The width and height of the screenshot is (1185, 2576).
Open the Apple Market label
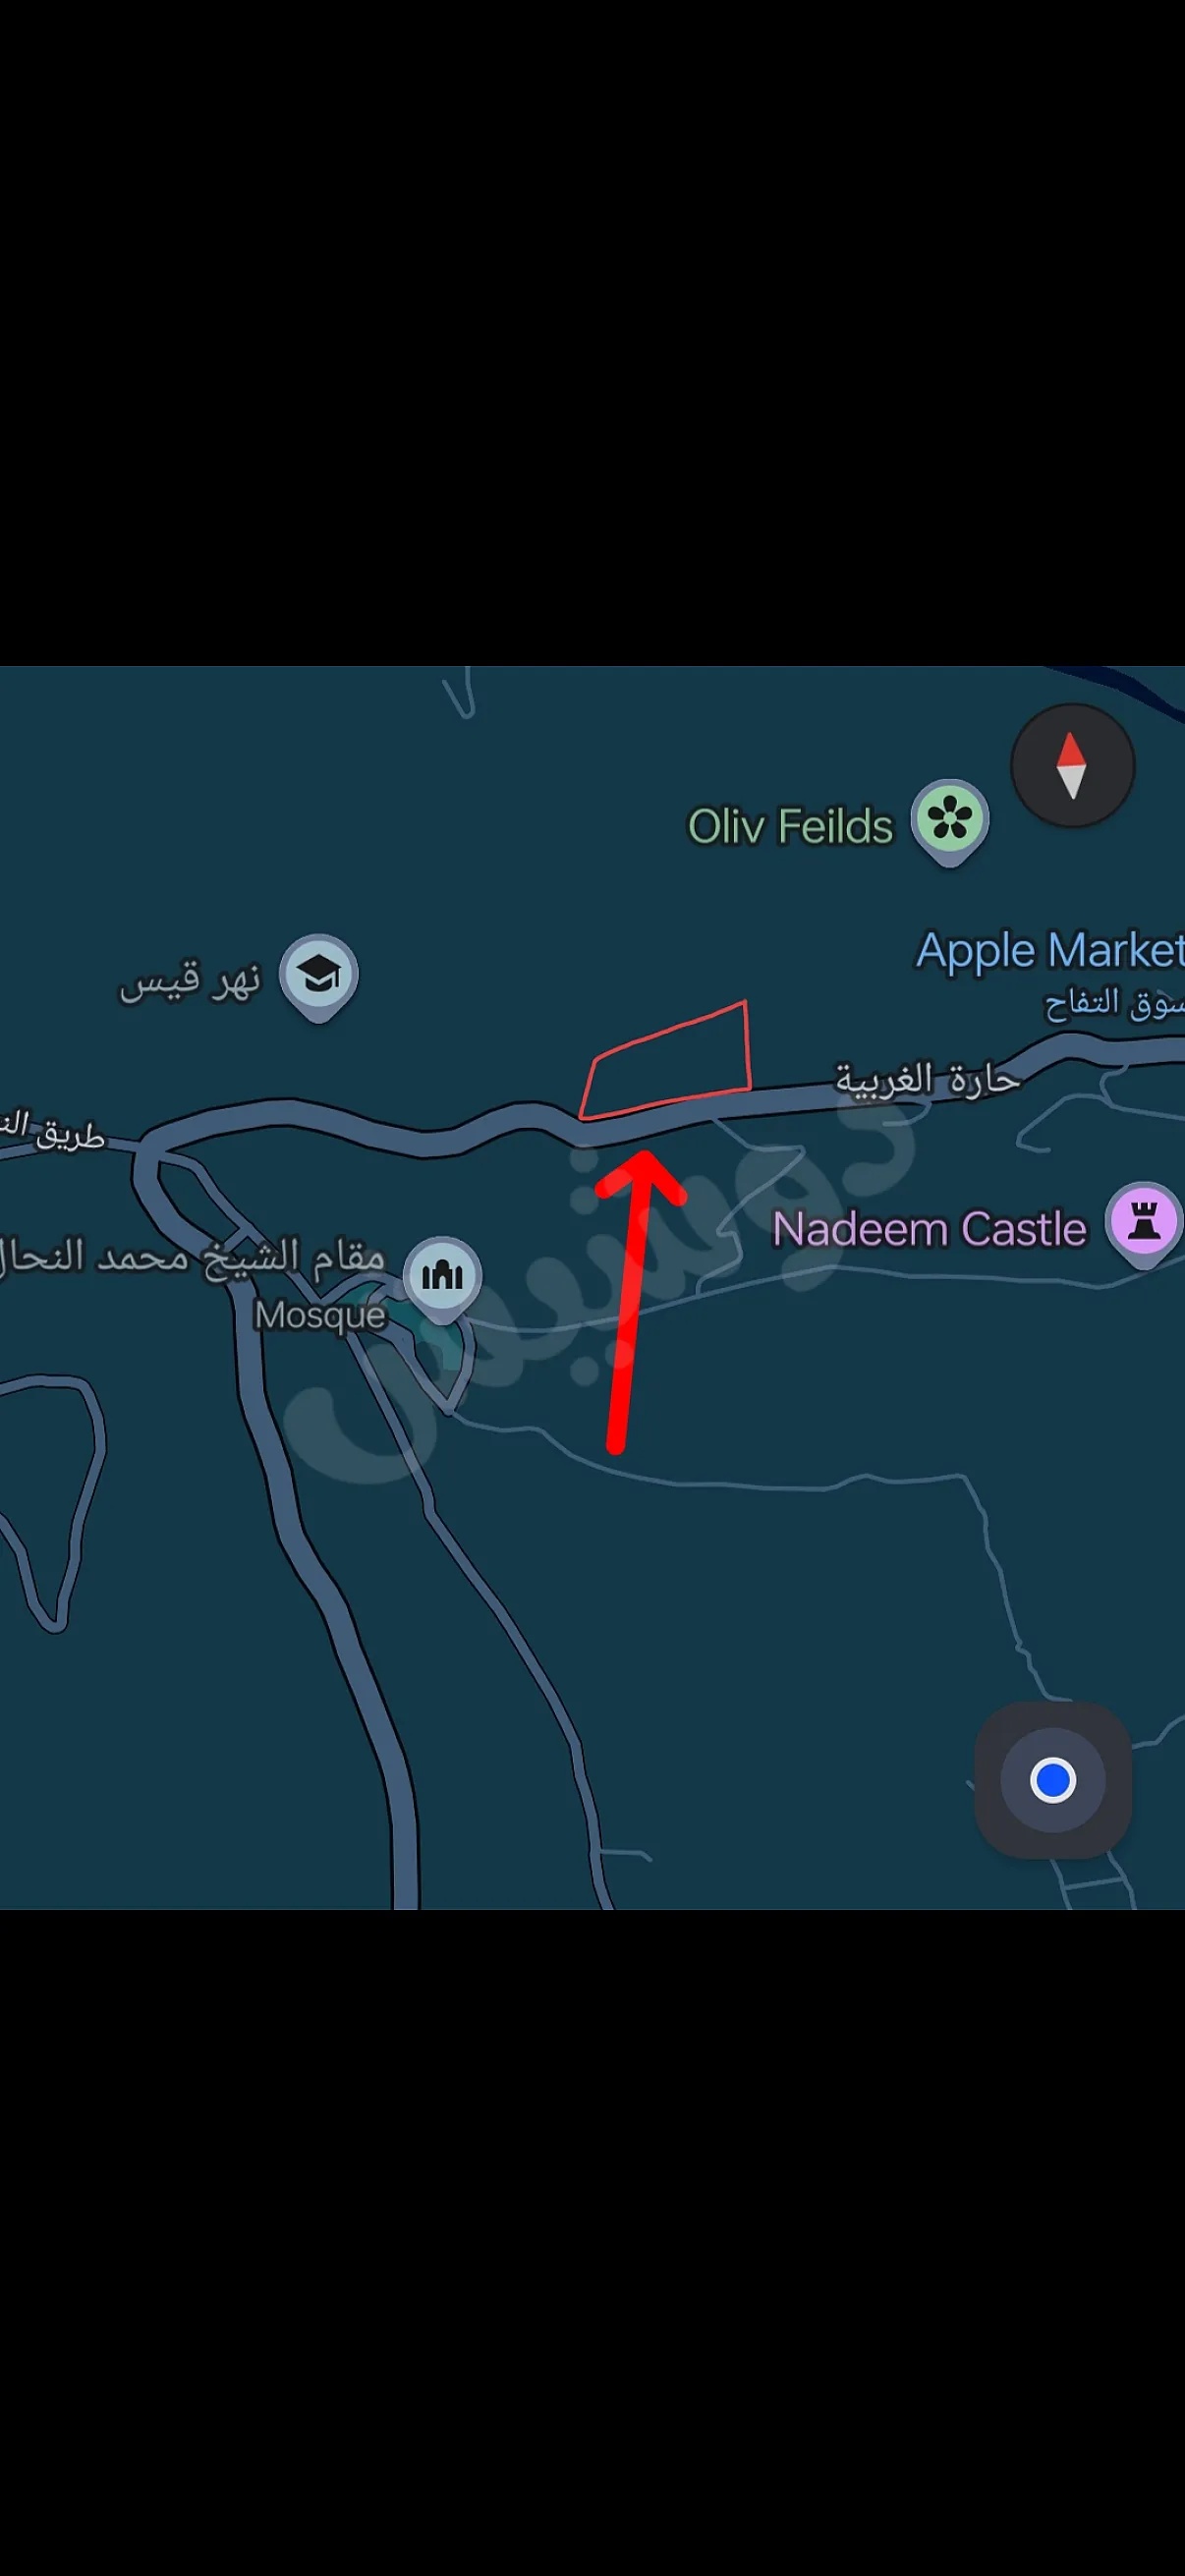[1050, 951]
